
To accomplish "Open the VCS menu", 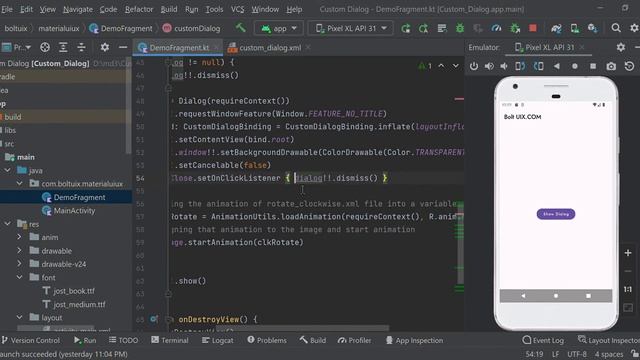I will click(237, 9).
